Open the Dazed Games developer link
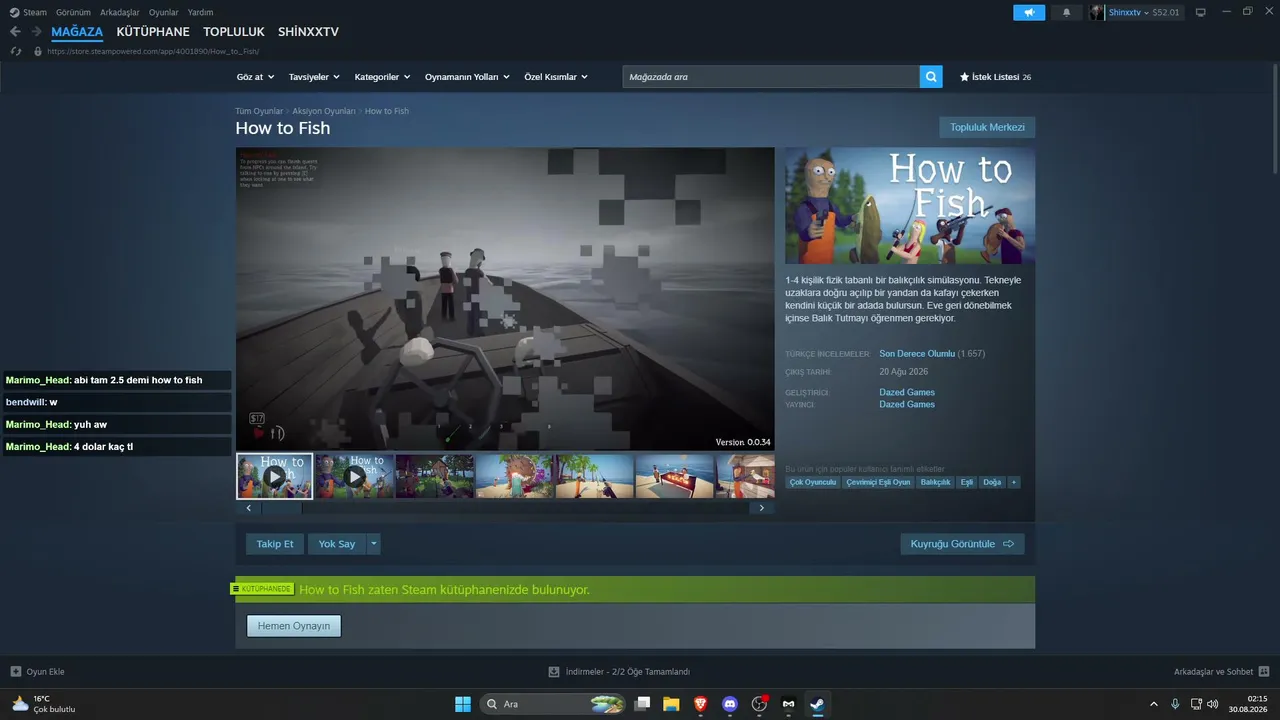 pos(907,392)
